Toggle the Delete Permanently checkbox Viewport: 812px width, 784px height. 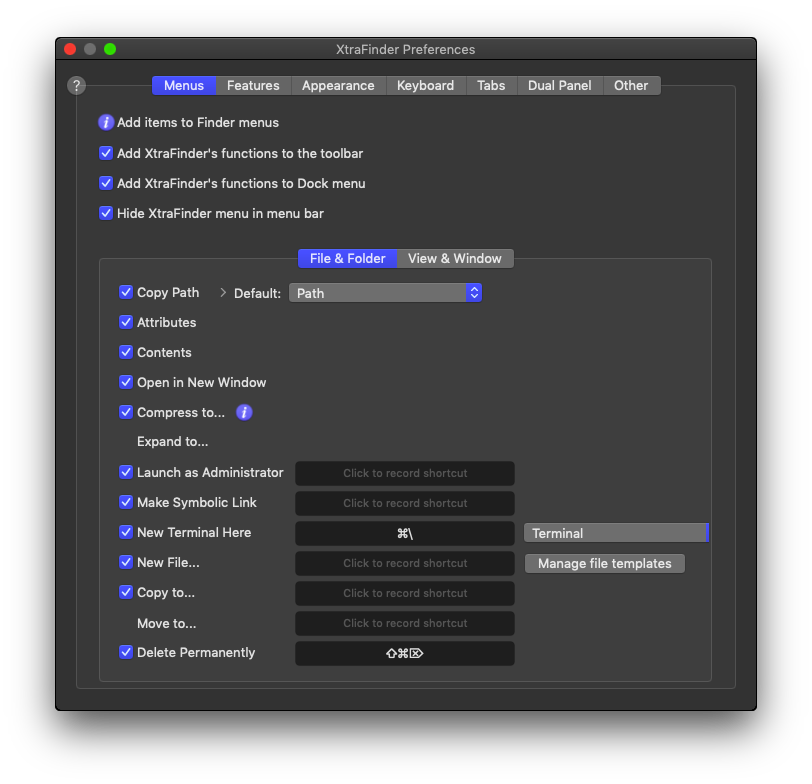coord(126,653)
